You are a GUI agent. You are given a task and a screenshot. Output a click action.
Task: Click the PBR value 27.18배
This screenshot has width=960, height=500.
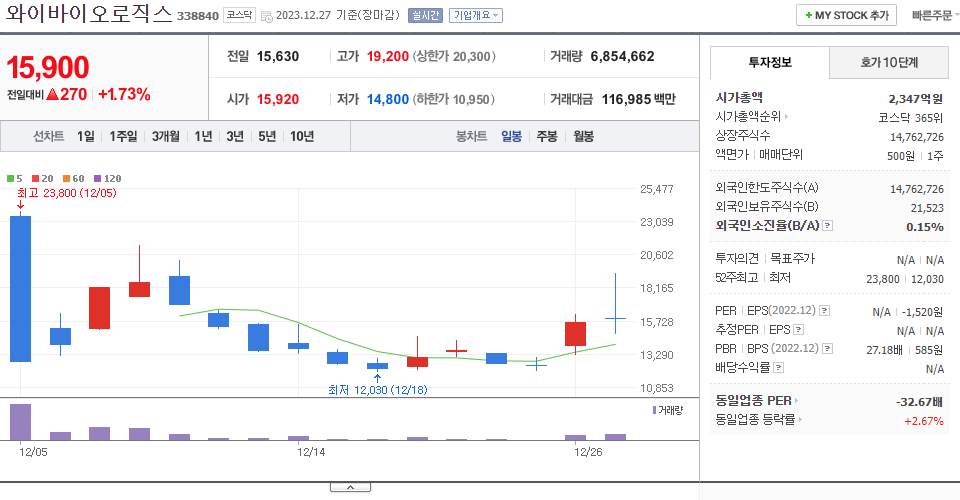click(884, 349)
